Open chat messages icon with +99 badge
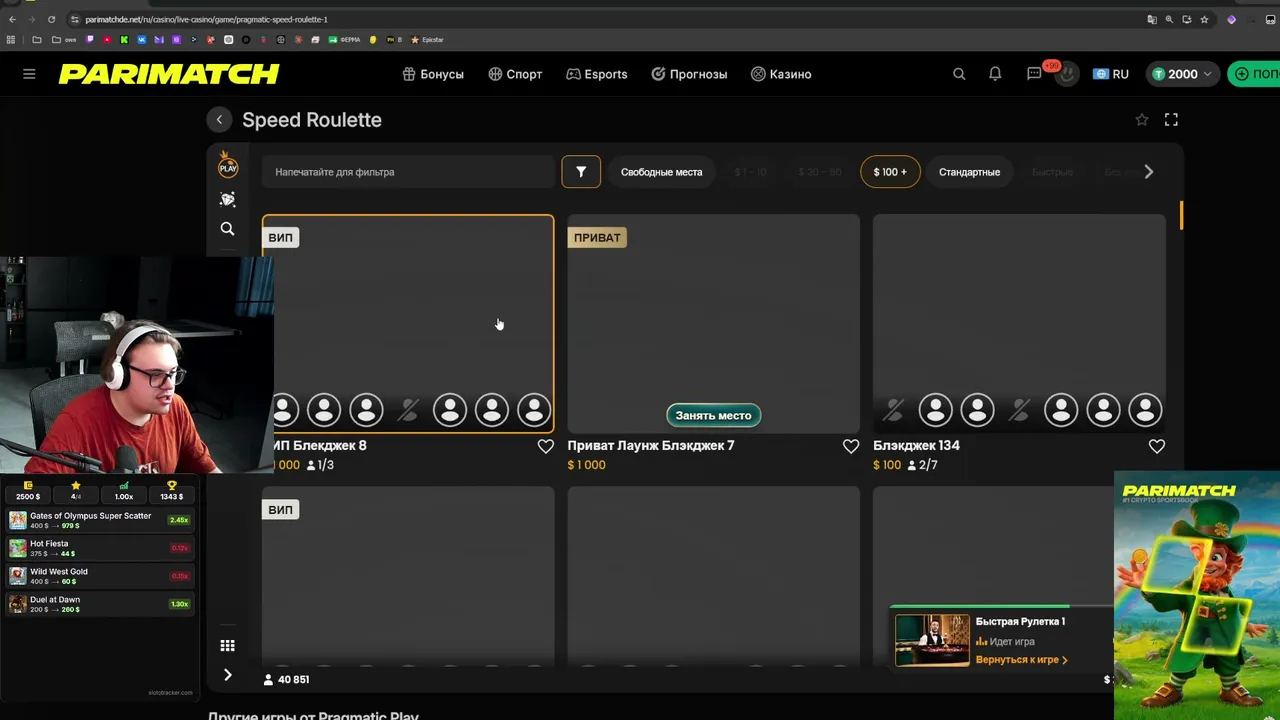 click(x=1035, y=74)
